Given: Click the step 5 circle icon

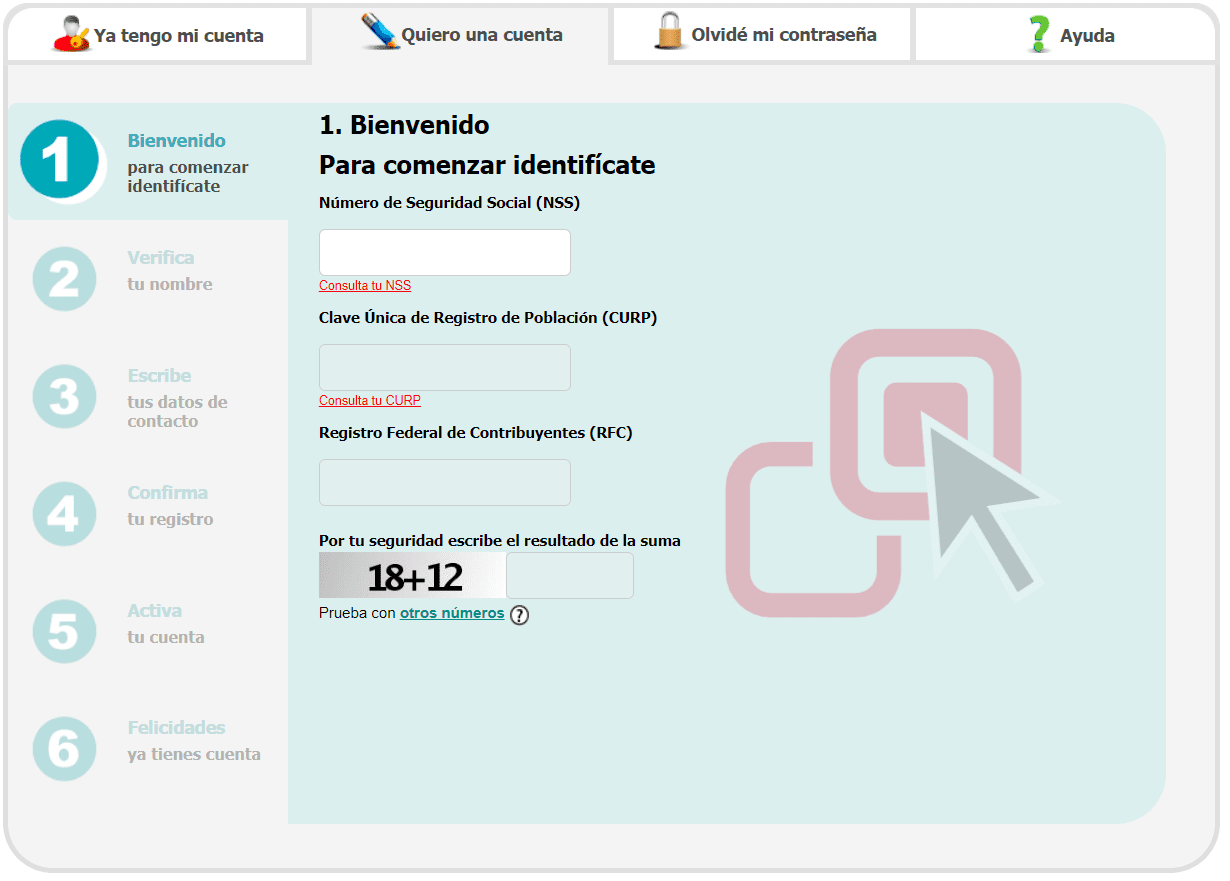Looking at the screenshot, I should pos(64,632).
